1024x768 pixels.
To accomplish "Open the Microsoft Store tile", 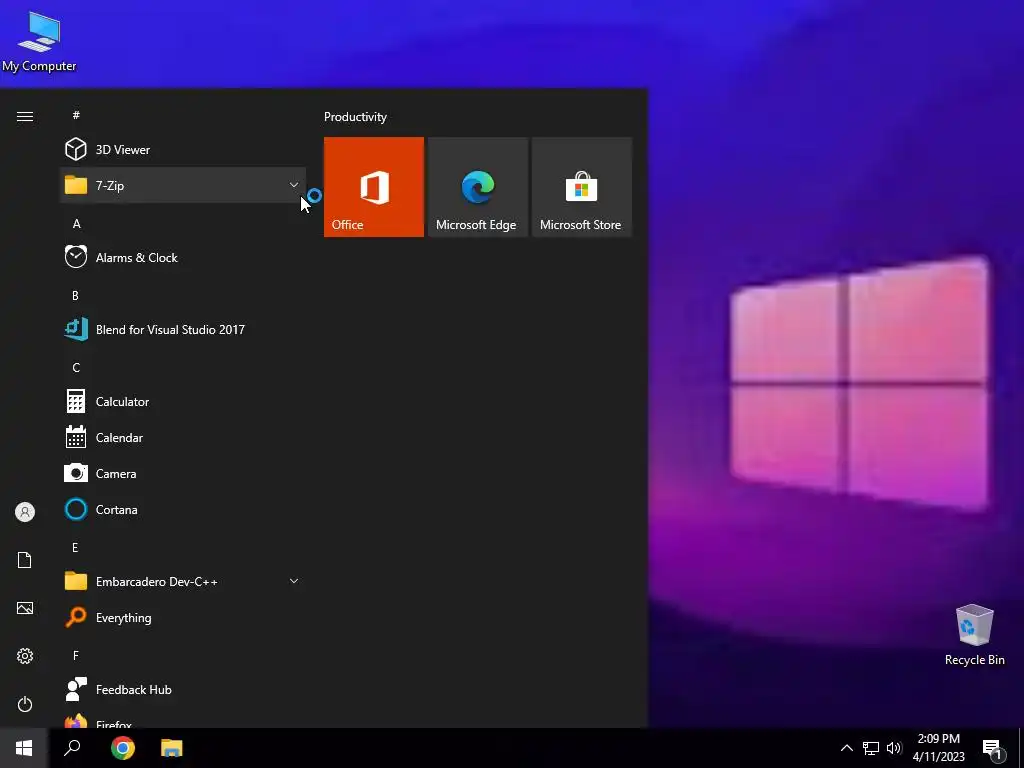I will (x=582, y=187).
